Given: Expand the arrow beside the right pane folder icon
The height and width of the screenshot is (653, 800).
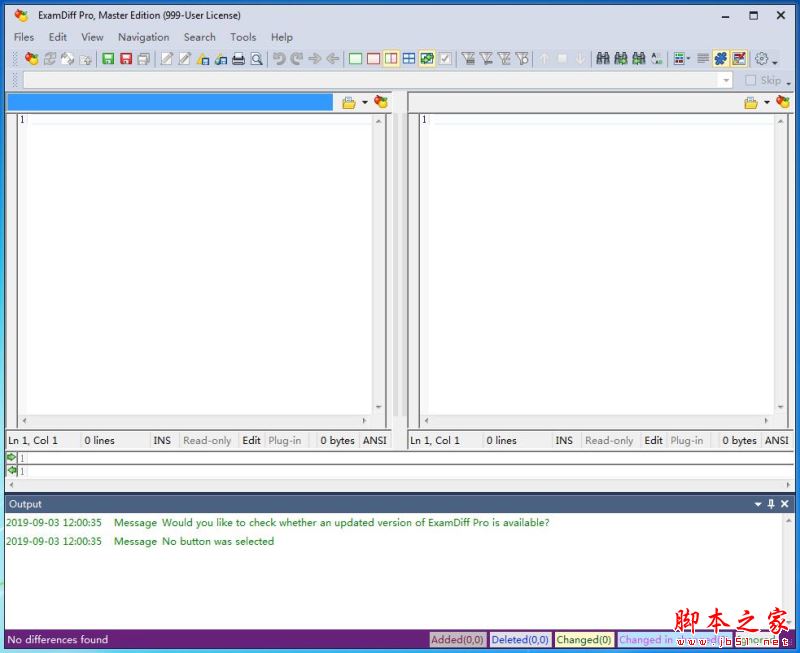Looking at the screenshot, I should tap(767, 103).
